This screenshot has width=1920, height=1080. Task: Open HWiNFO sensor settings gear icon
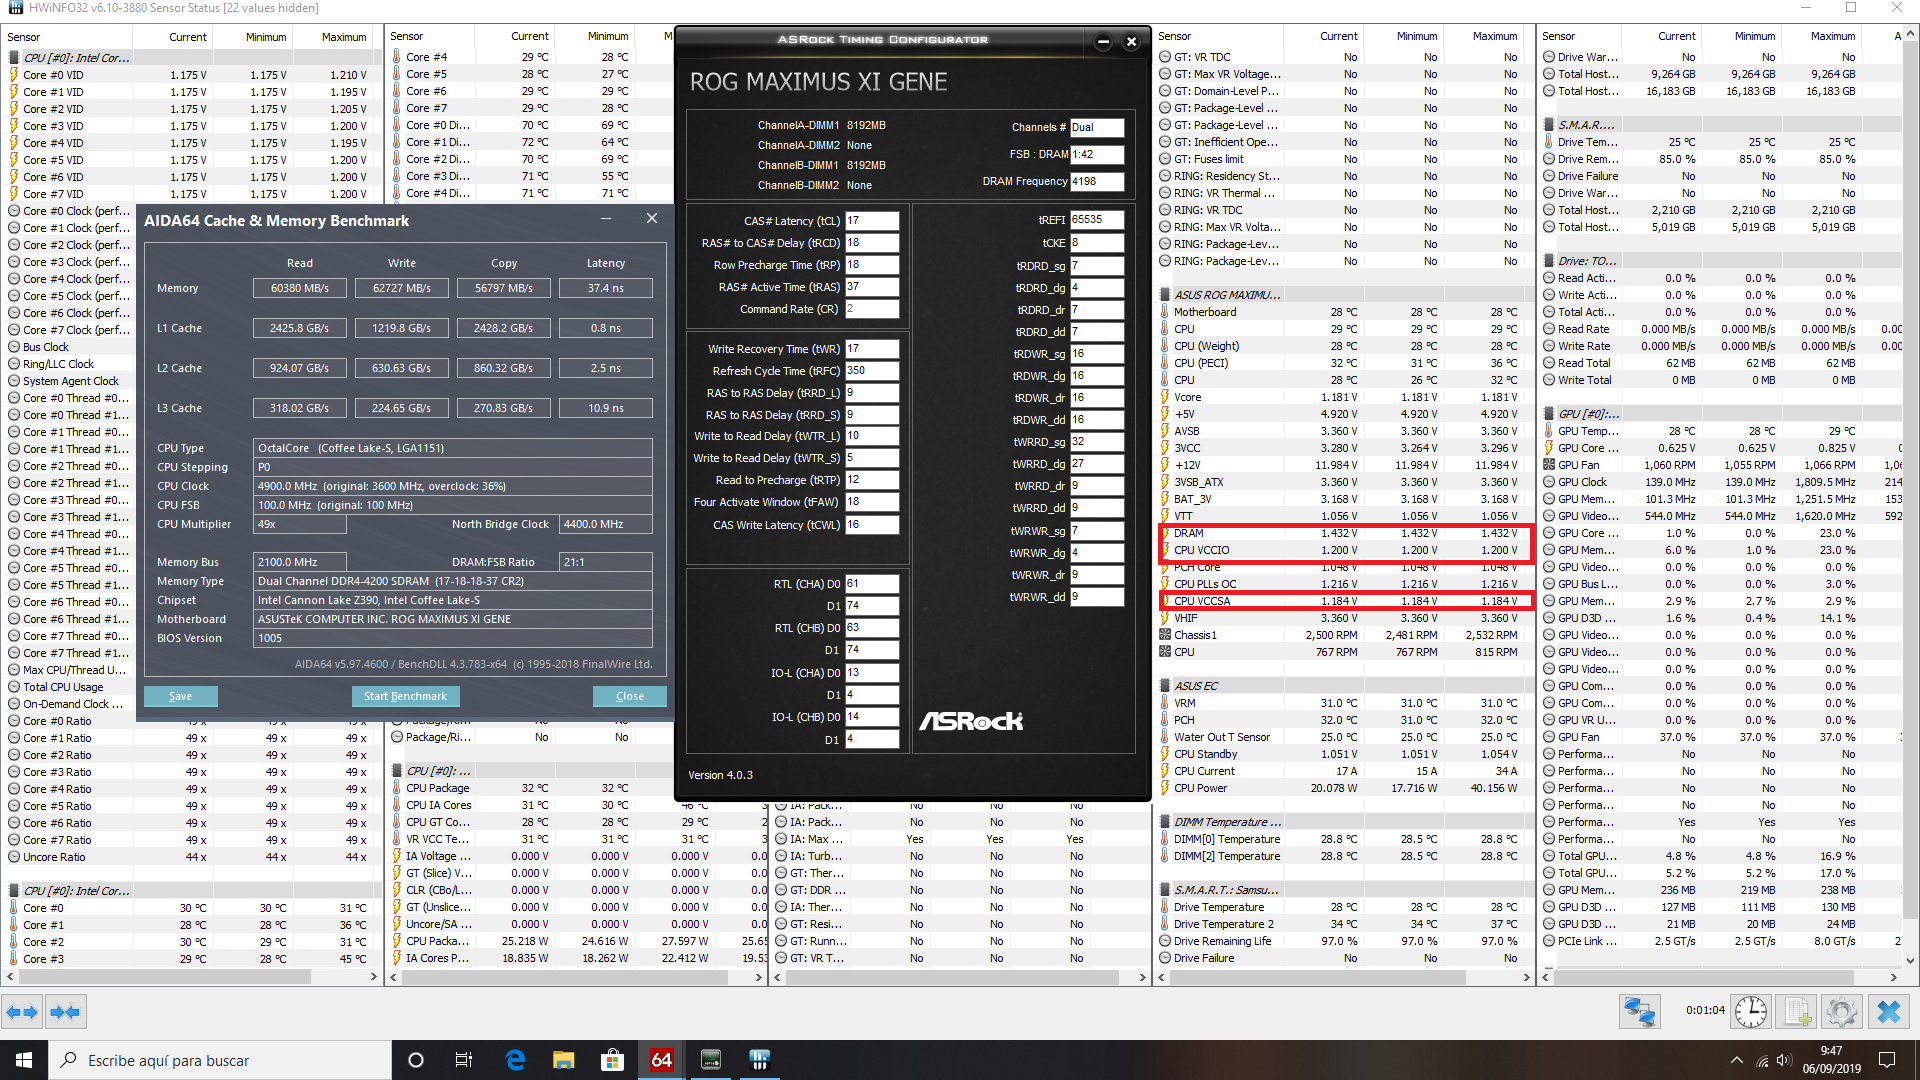click(1841, 1012)
